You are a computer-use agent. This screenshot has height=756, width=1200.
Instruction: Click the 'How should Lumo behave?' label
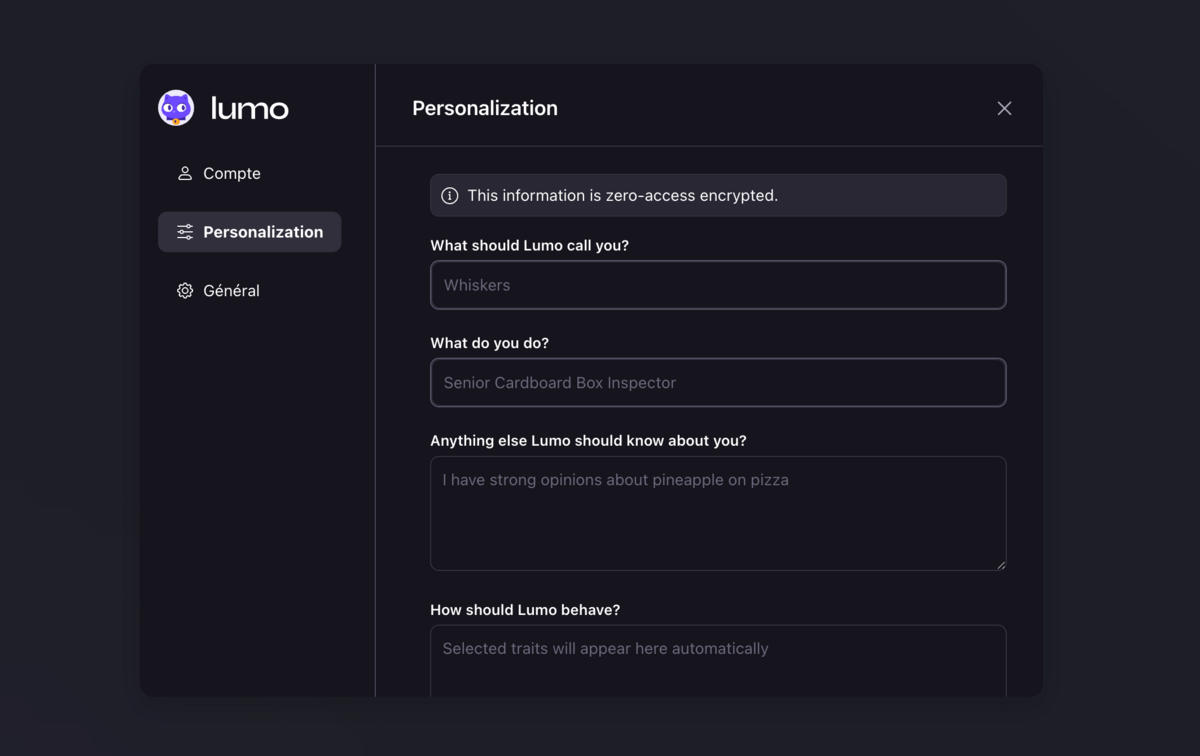(525, 610)
